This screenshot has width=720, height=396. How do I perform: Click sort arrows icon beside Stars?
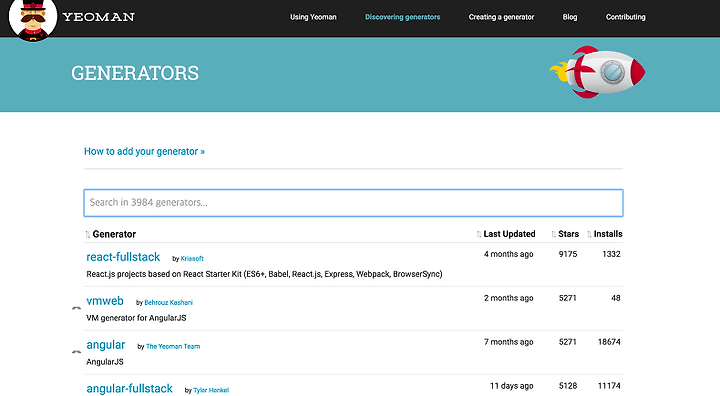[554, 234]
